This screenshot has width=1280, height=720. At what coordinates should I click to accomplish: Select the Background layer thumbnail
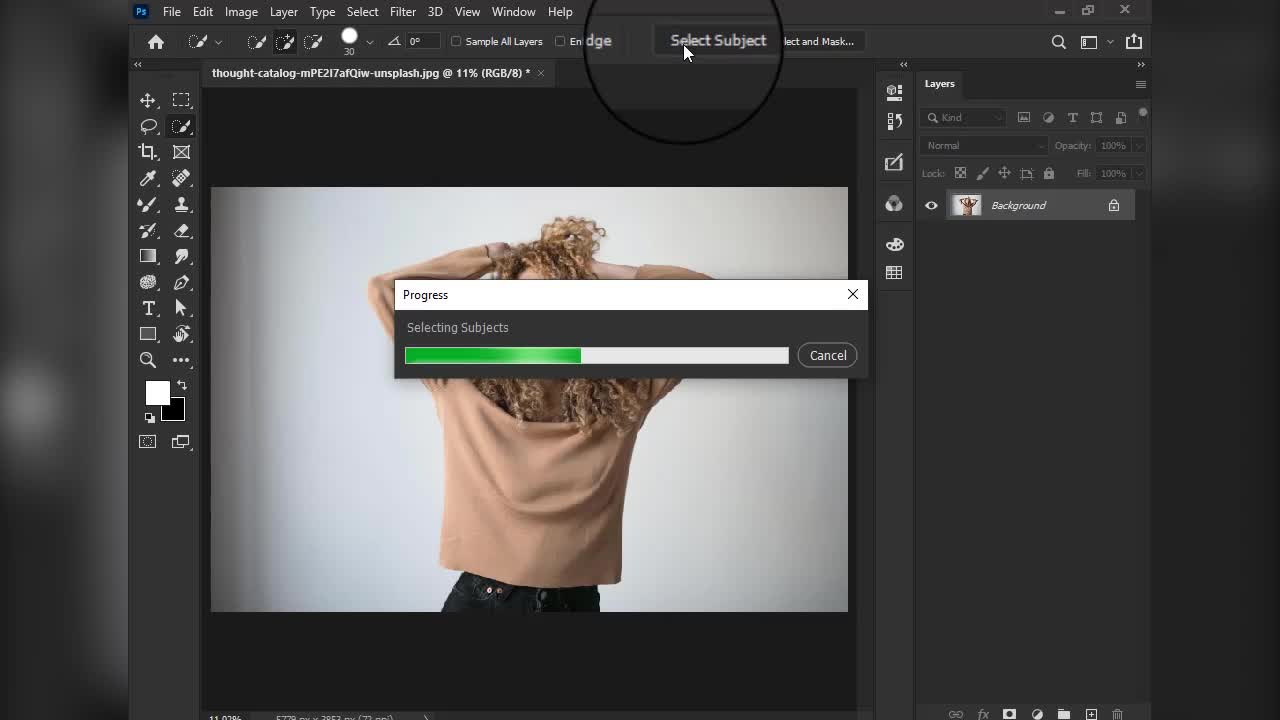(967, 206)
